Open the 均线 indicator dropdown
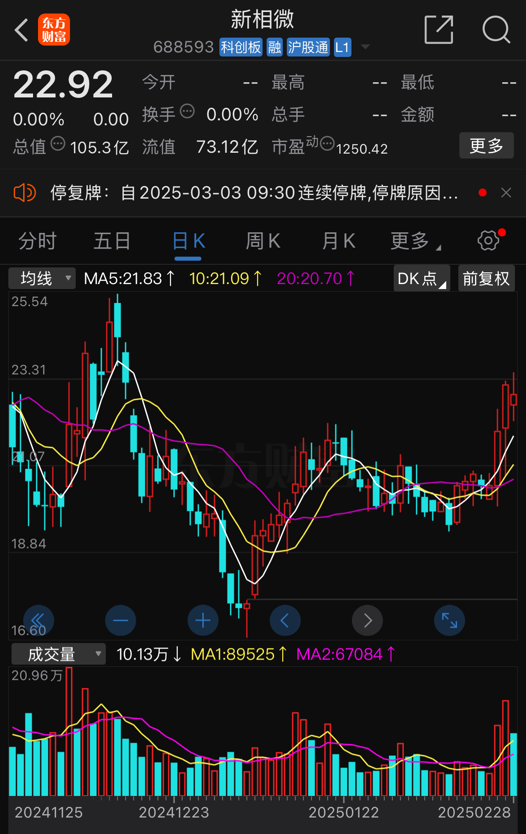This screenshot has width=526, height=834. 42,278
